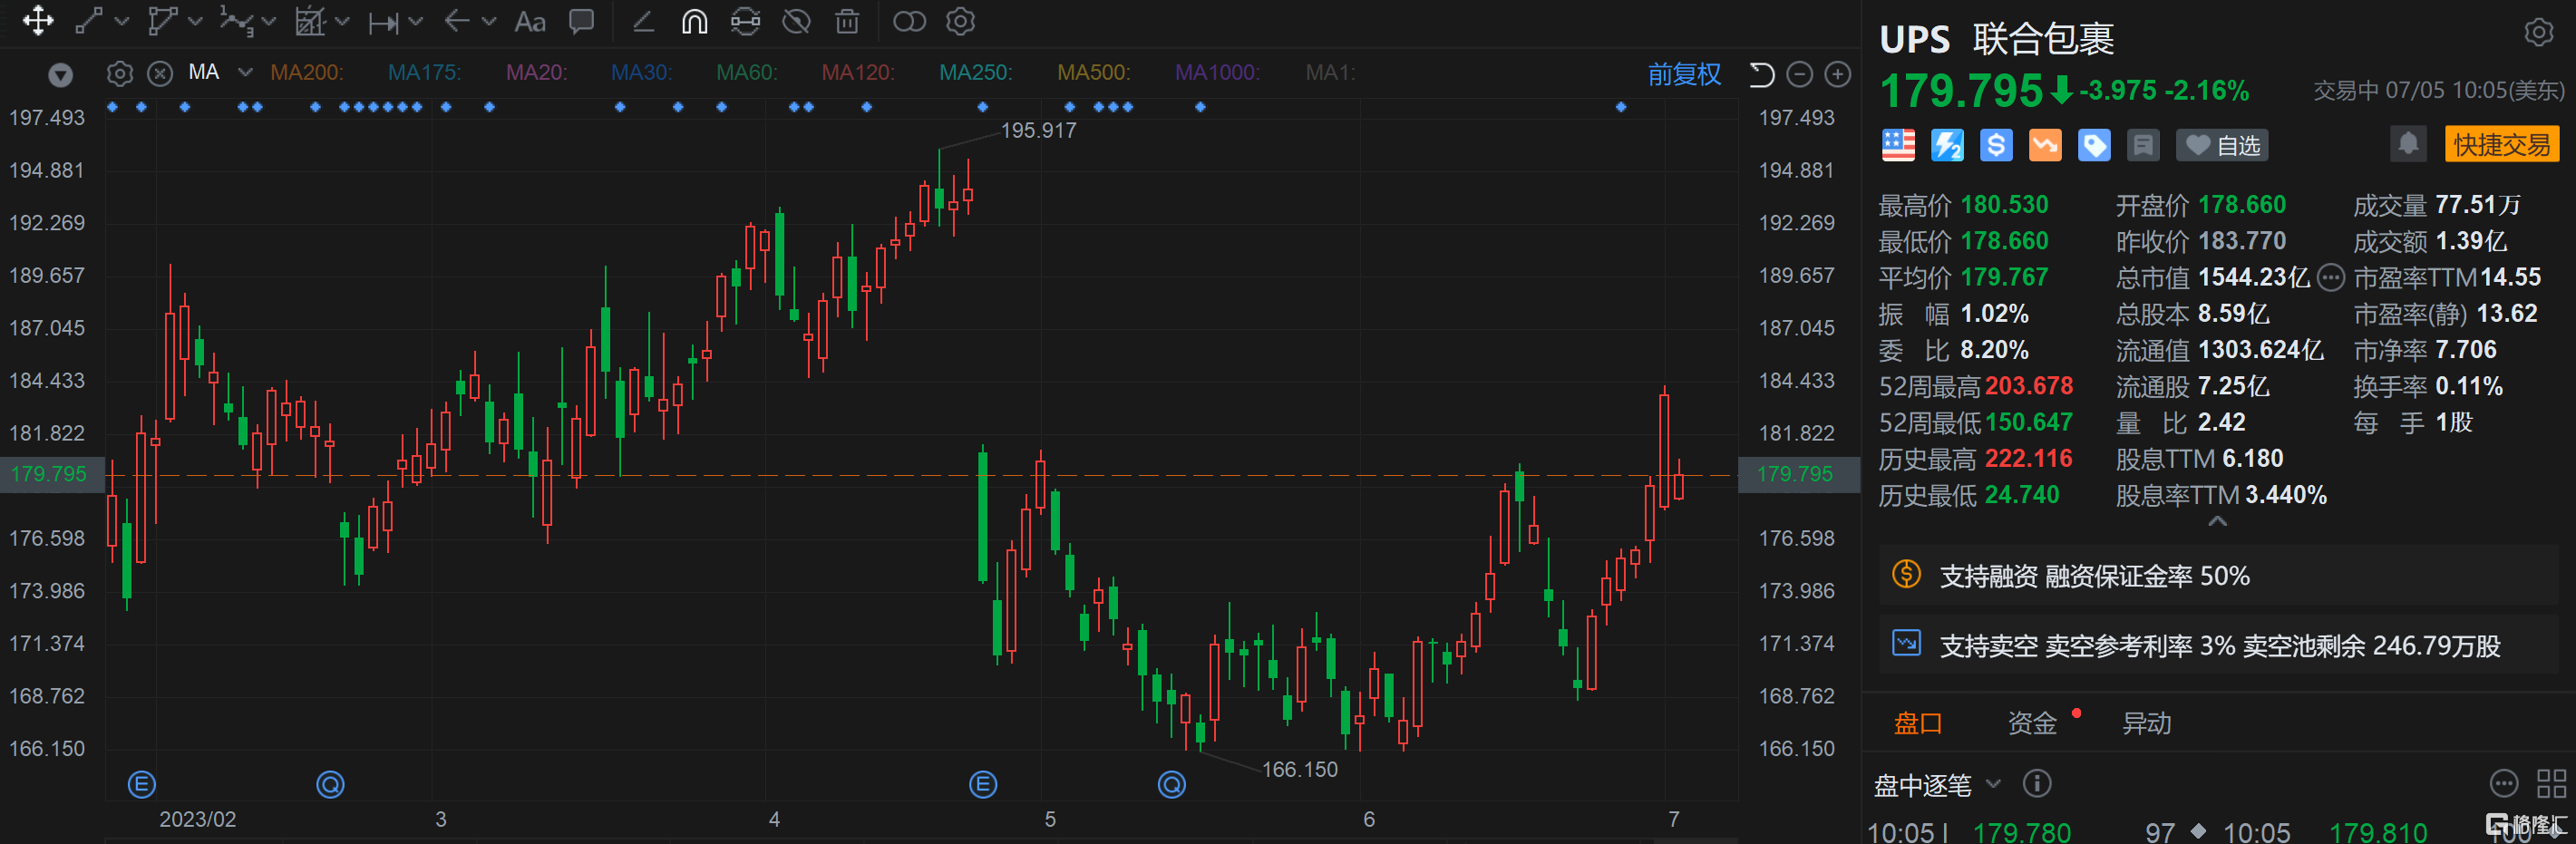Click the 支持卖空 short selling row
The image size is (2576, 844).
(2217, 646)
